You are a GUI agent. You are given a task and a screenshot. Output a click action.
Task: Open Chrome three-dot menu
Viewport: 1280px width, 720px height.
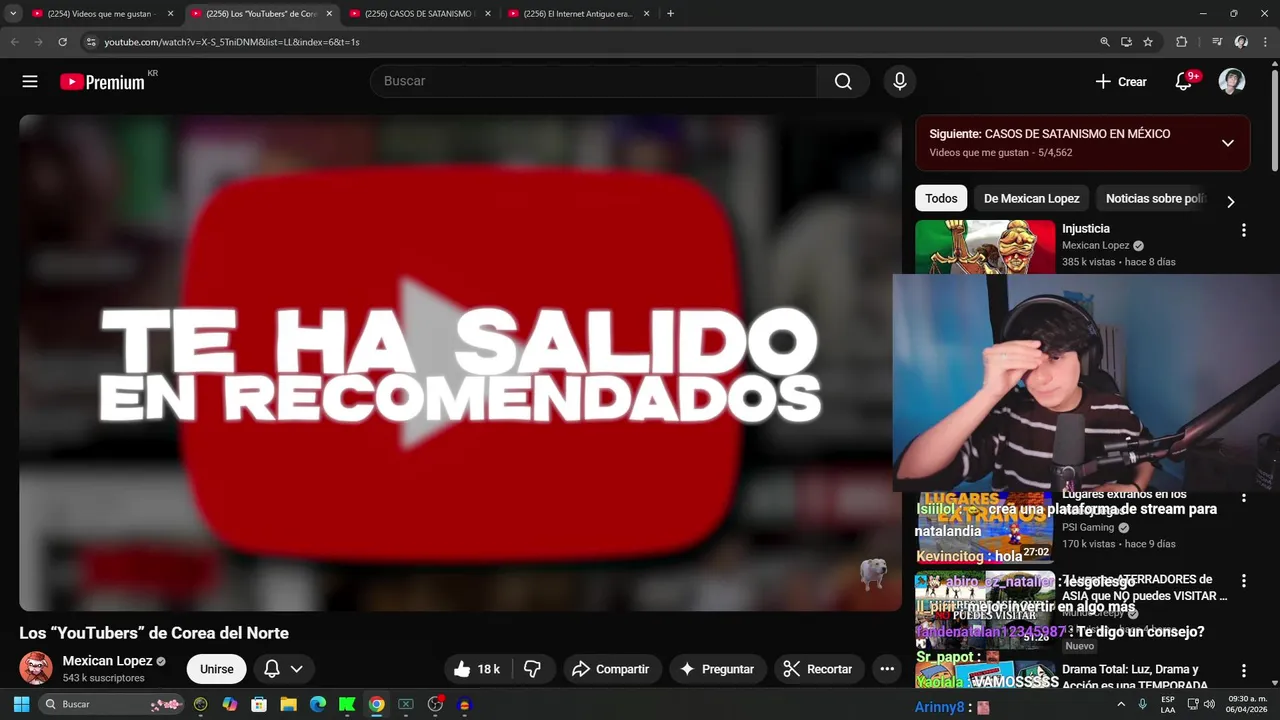[x=1266, y=42]
